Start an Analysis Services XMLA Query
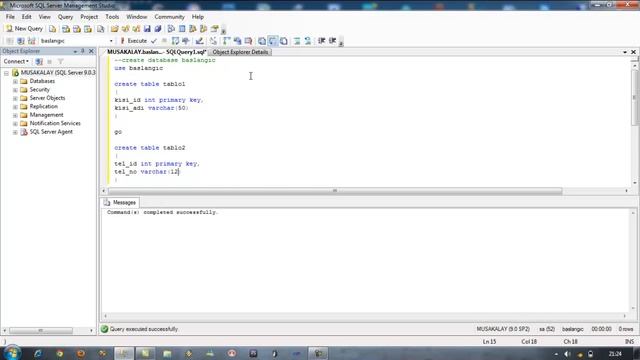Viewport: 640px width, 360px height. pyautogui.click(x=88, y=29)
